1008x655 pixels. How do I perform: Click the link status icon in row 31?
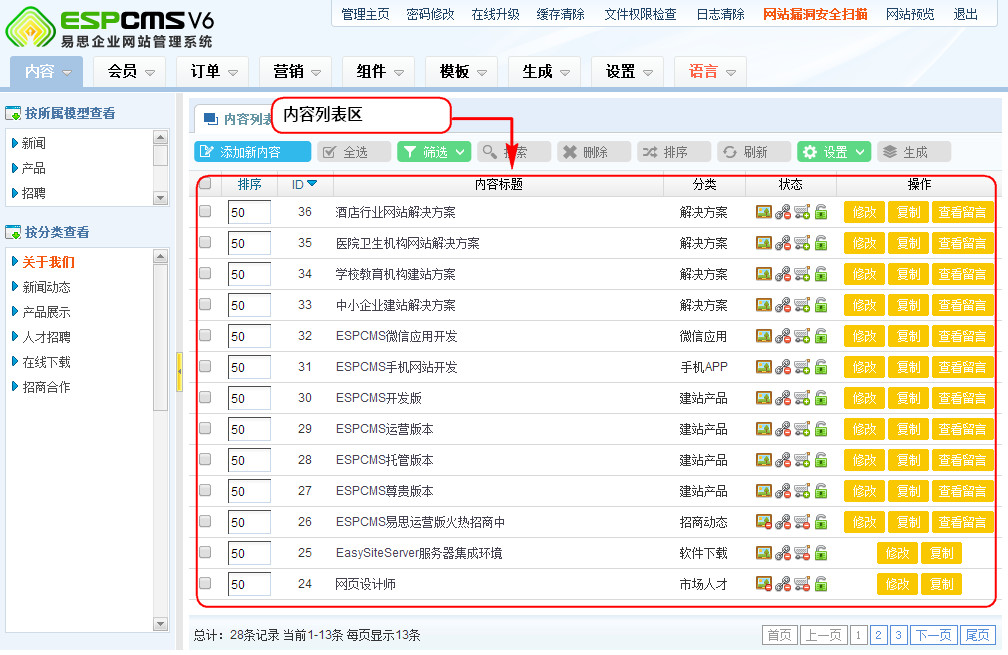[x=782, y=366]
